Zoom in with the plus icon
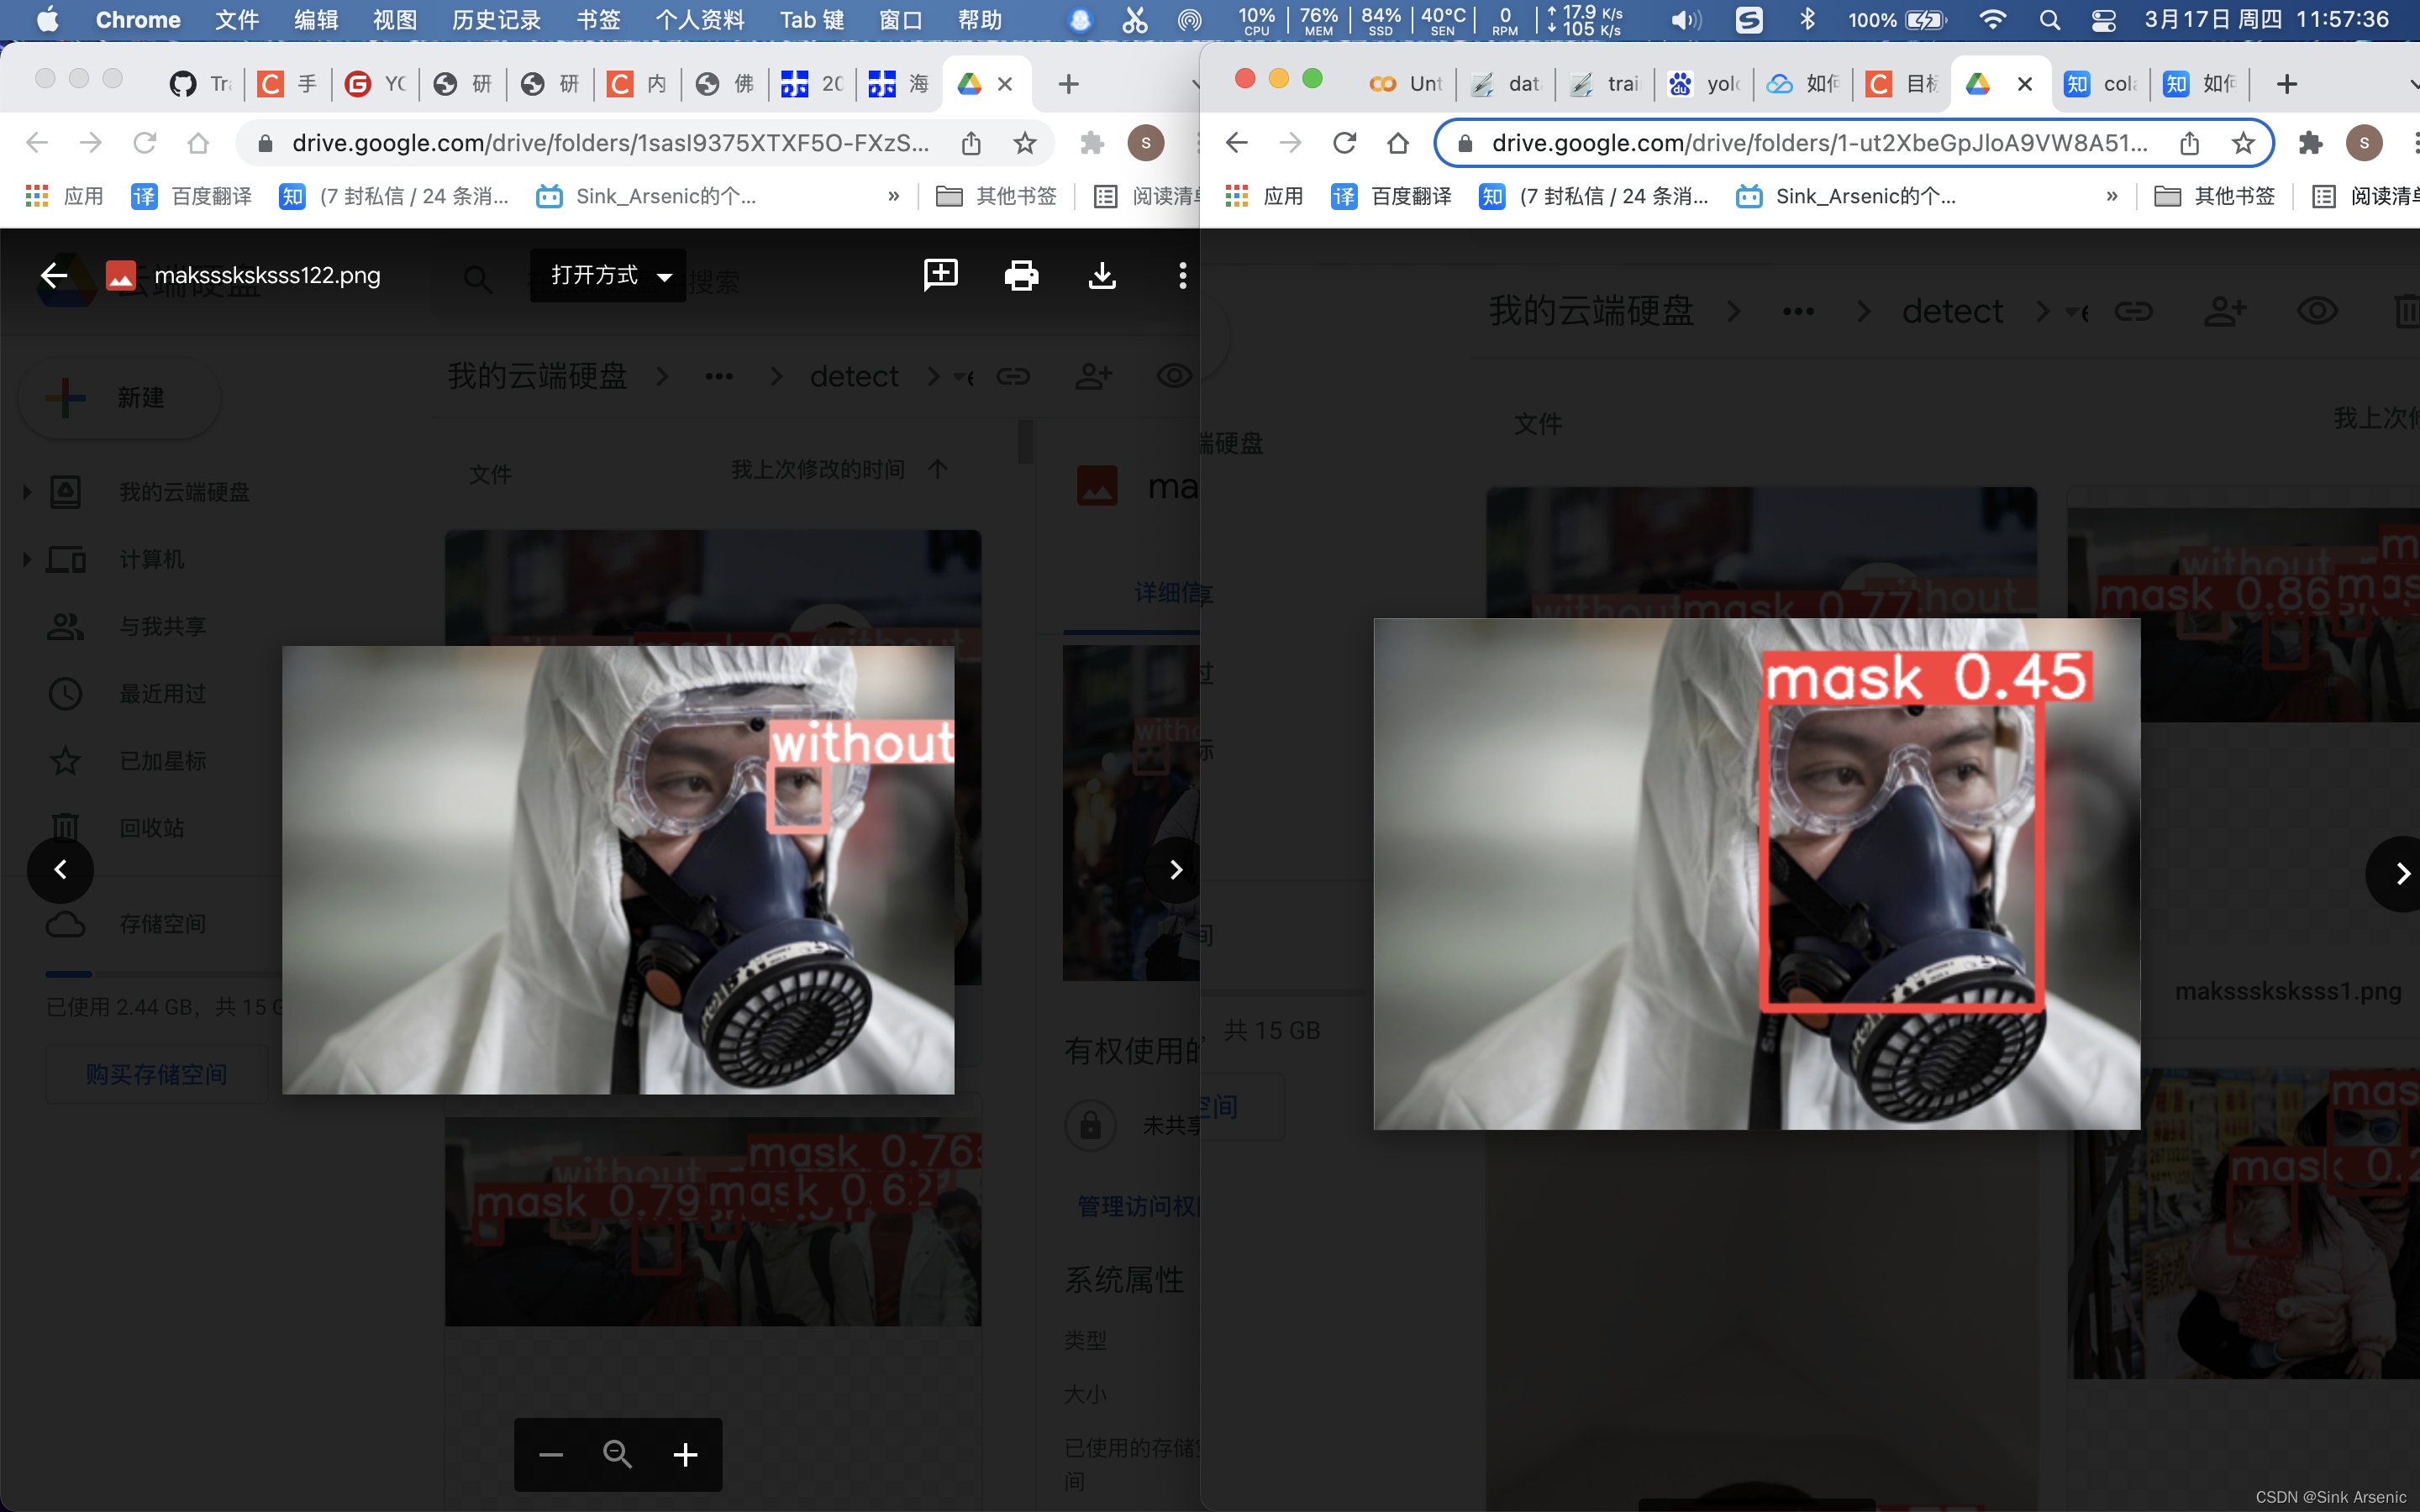This screenshot has width=2420, height=1512. coord(685,1455)
